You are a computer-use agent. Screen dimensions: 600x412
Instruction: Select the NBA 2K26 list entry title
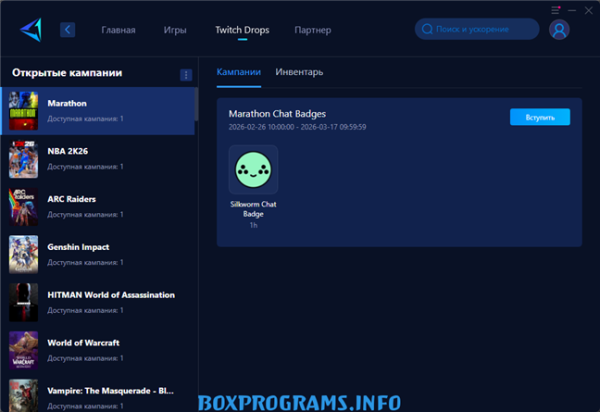68,151
